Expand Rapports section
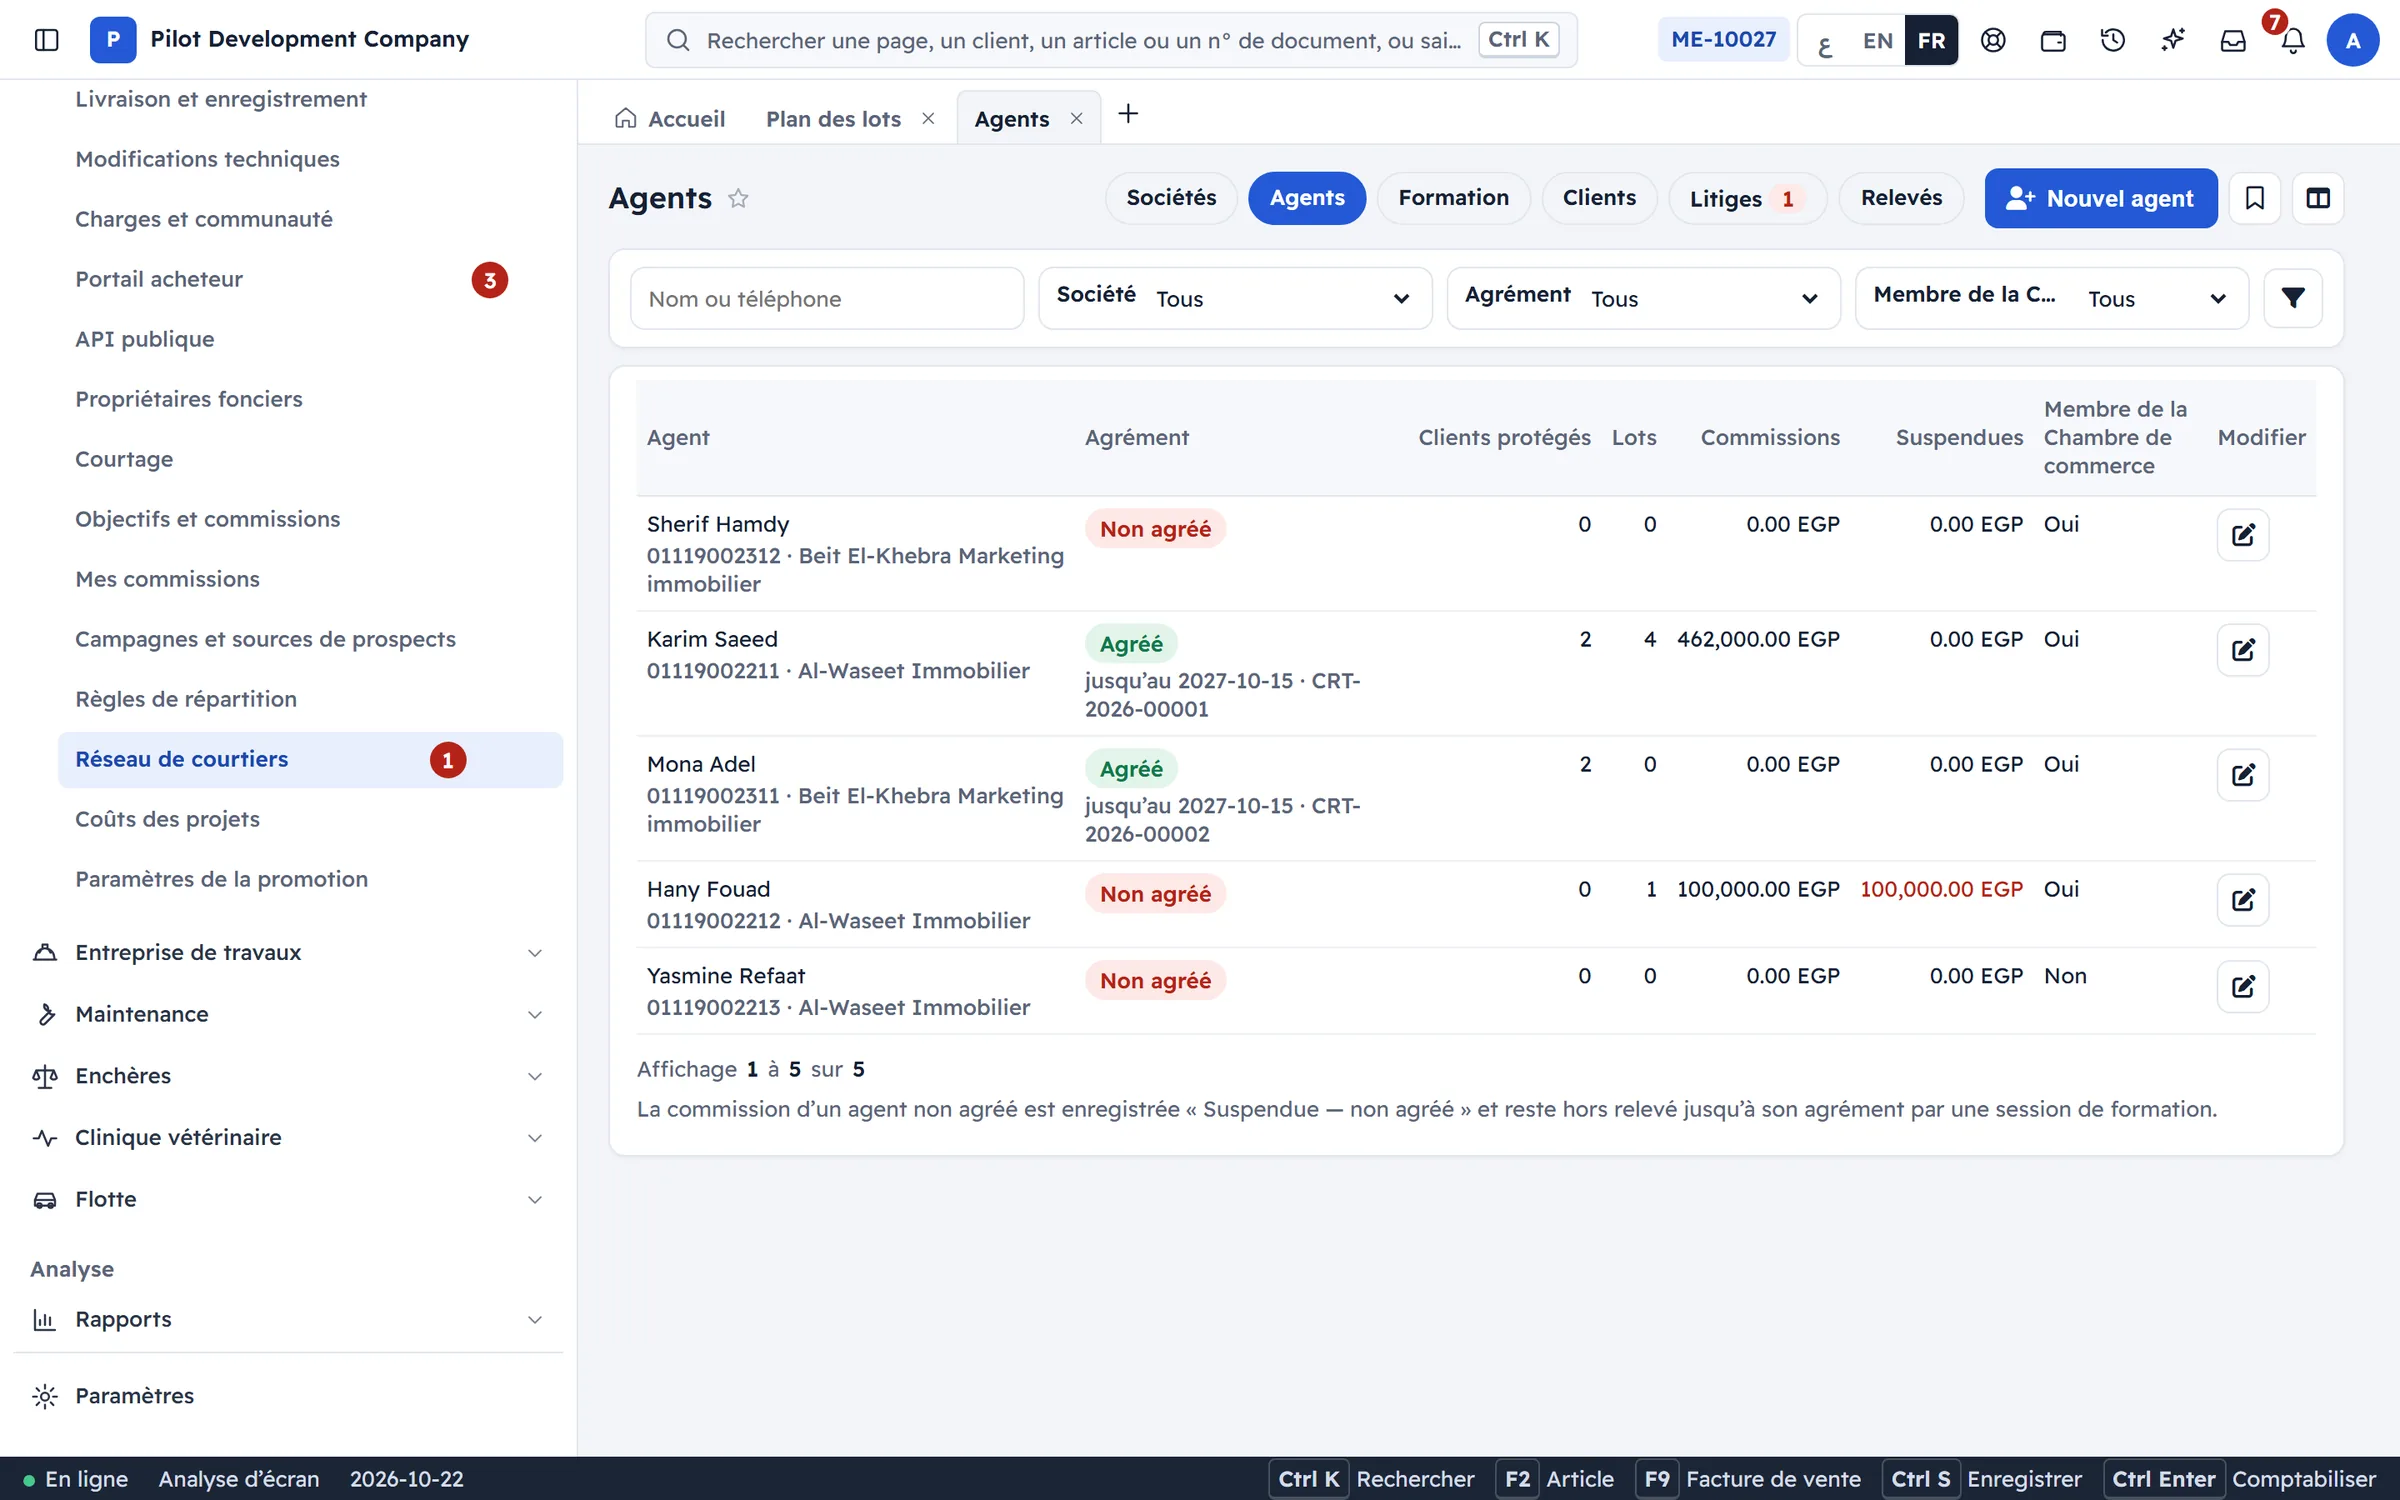The width and height of the screenshot is (2400, 1500). point(288,1320)
